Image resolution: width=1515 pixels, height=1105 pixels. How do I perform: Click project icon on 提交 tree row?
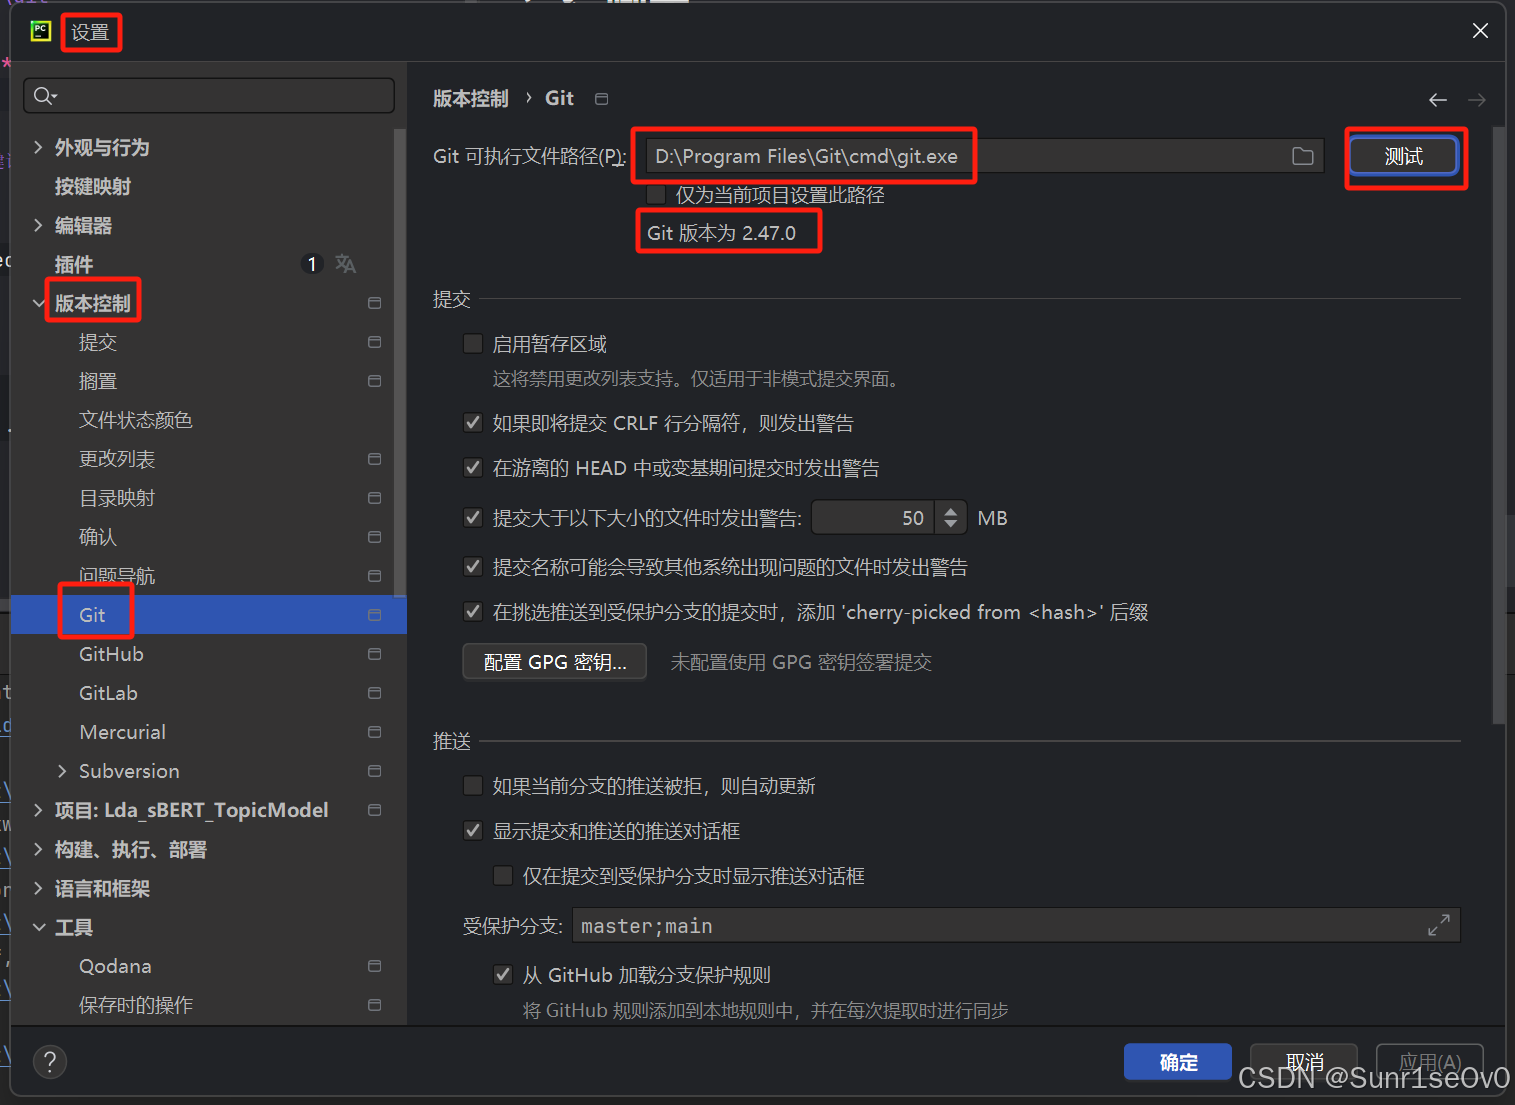(374, 342)
